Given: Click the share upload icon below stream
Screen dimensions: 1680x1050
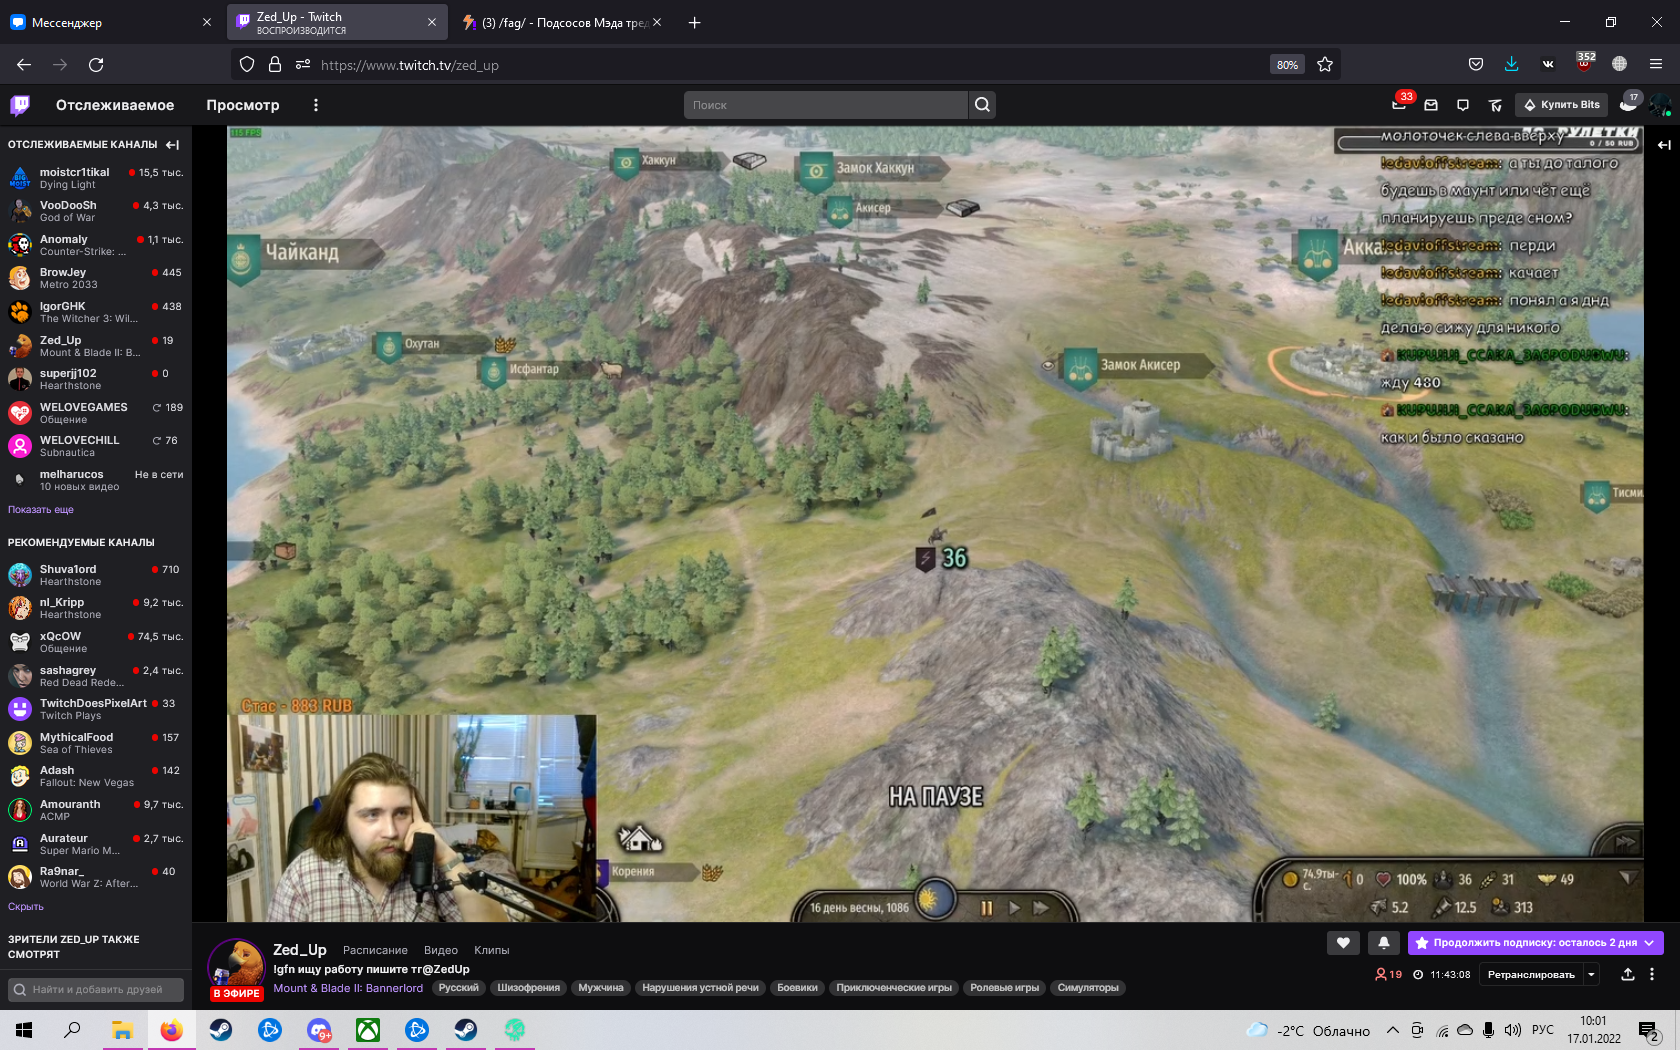Looking at the screenshot, I should pos(1628,974).
